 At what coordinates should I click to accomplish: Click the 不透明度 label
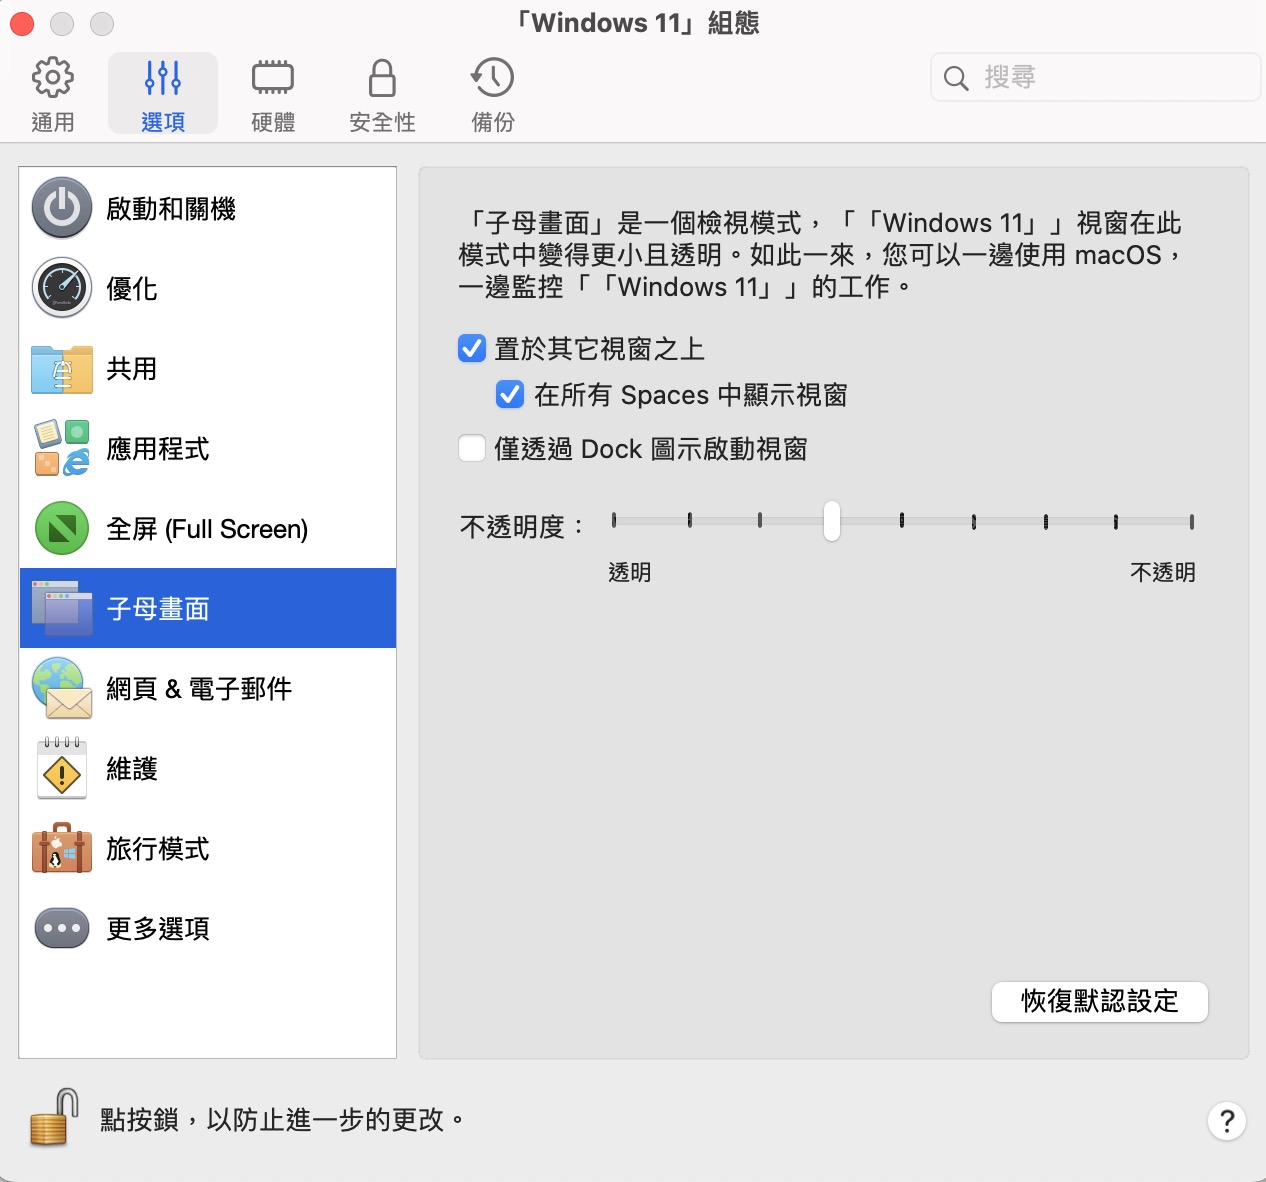click(522, 526)
